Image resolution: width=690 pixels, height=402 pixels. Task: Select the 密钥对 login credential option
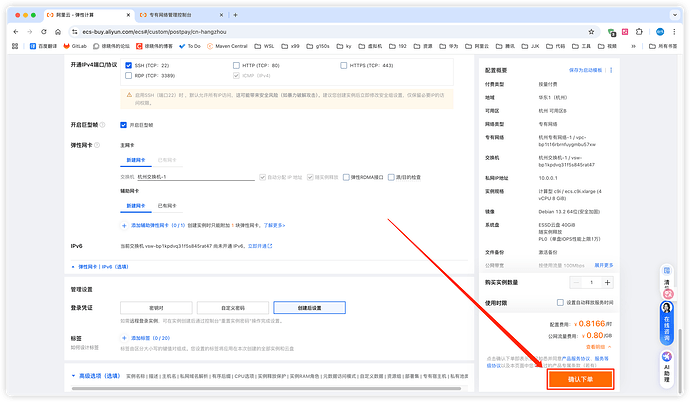coord(155,307)
